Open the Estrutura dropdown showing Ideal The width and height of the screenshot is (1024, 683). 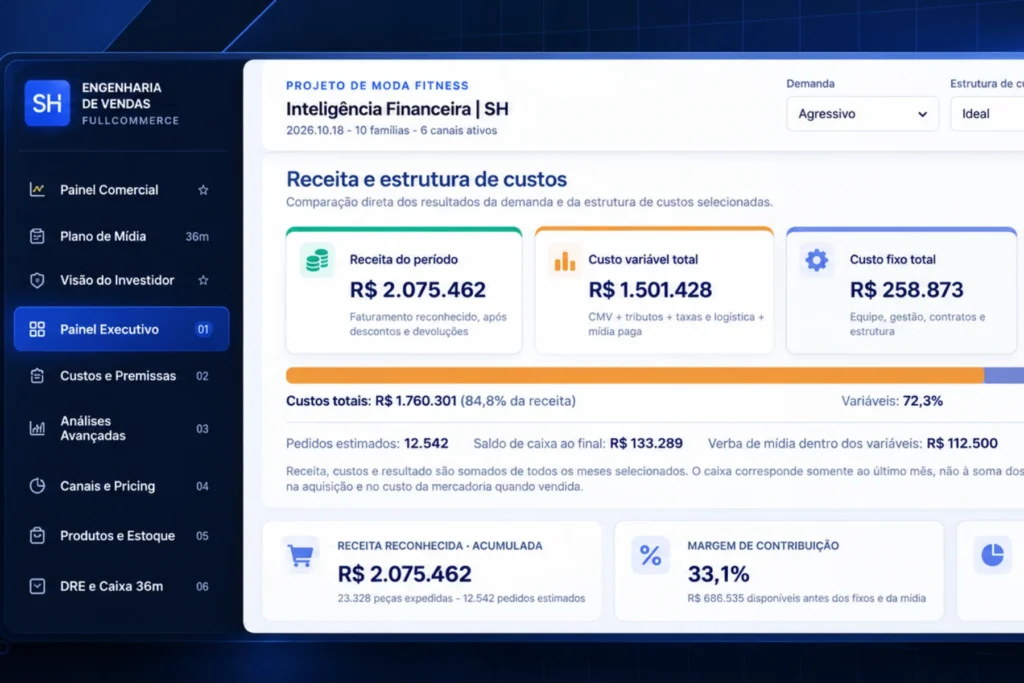click(x=987, y=114)
